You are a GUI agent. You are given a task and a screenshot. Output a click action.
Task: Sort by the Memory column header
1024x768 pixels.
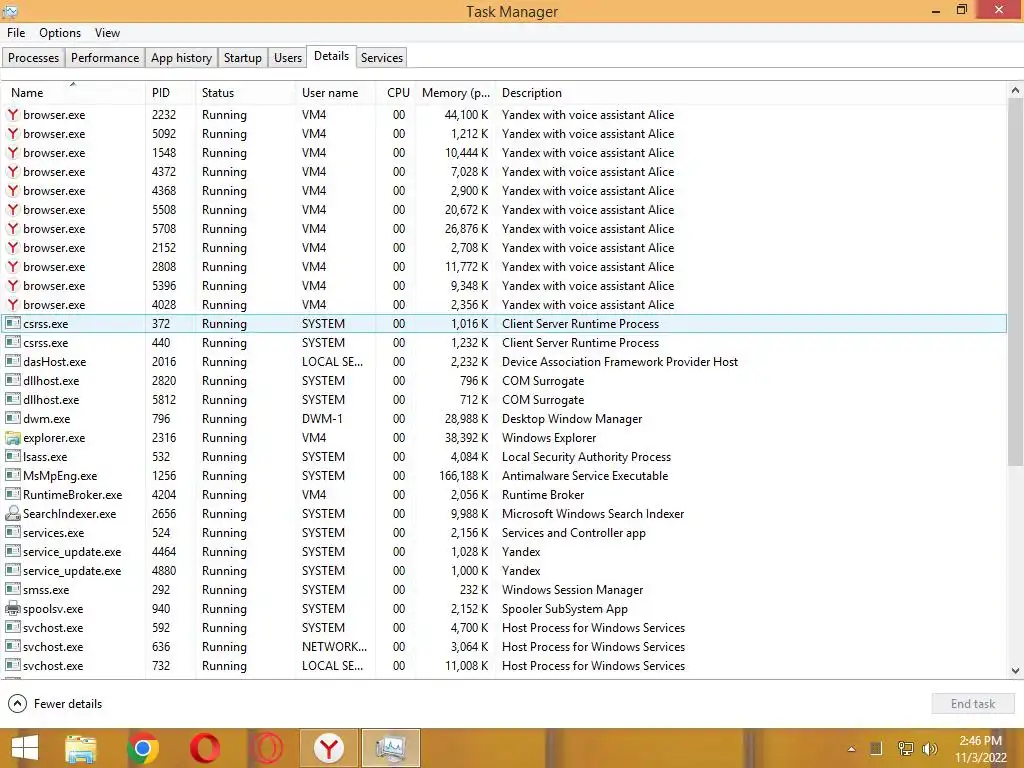455,93
